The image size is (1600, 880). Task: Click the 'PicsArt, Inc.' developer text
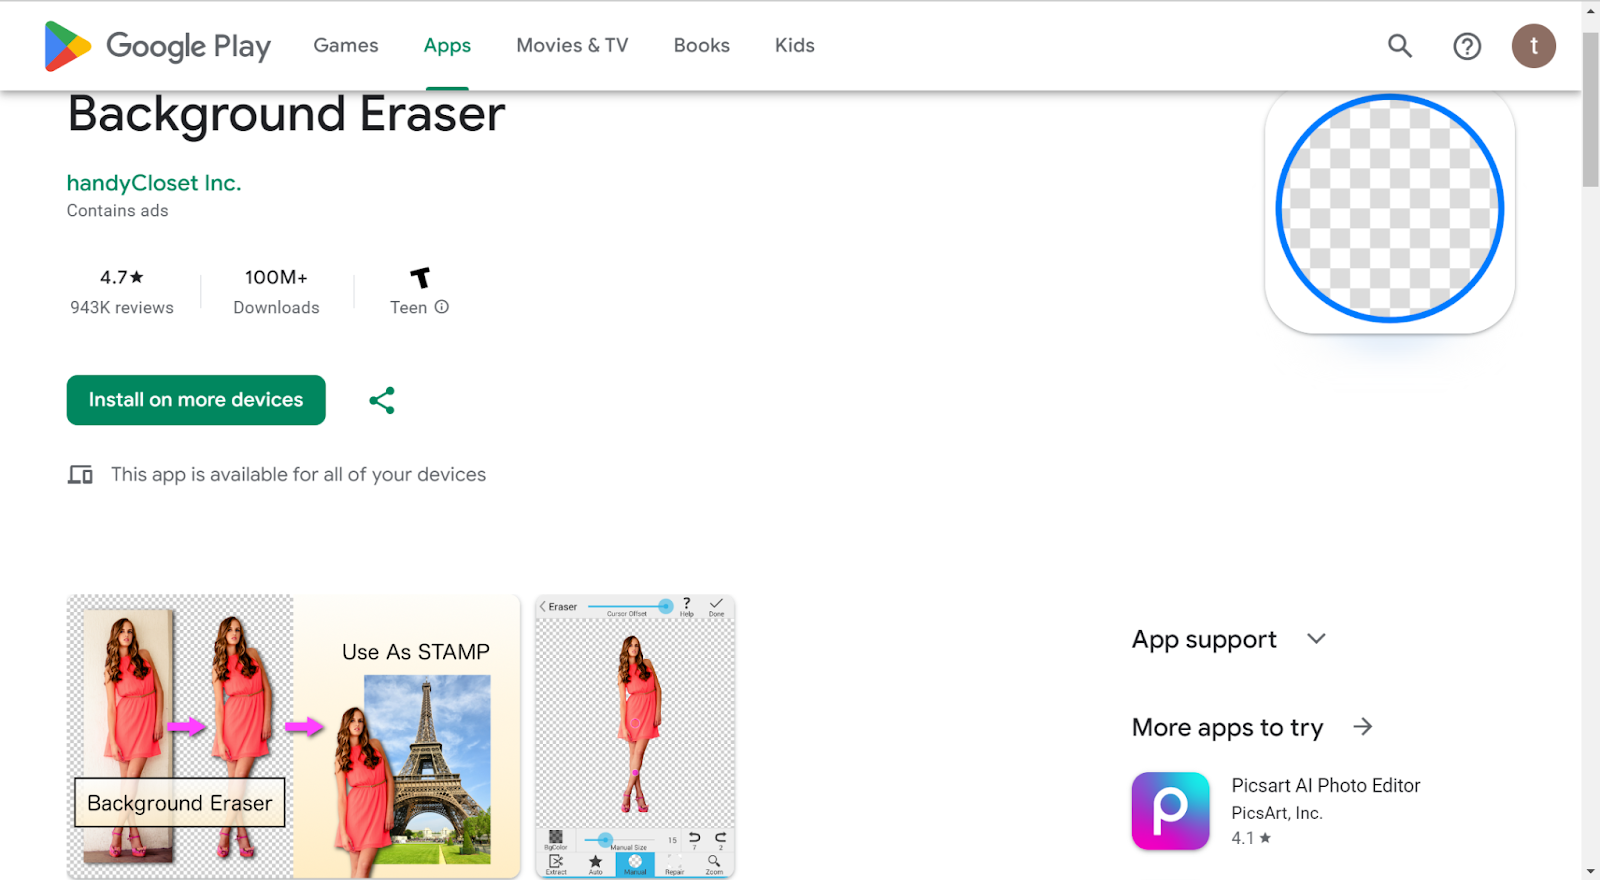coord(1277,813)
